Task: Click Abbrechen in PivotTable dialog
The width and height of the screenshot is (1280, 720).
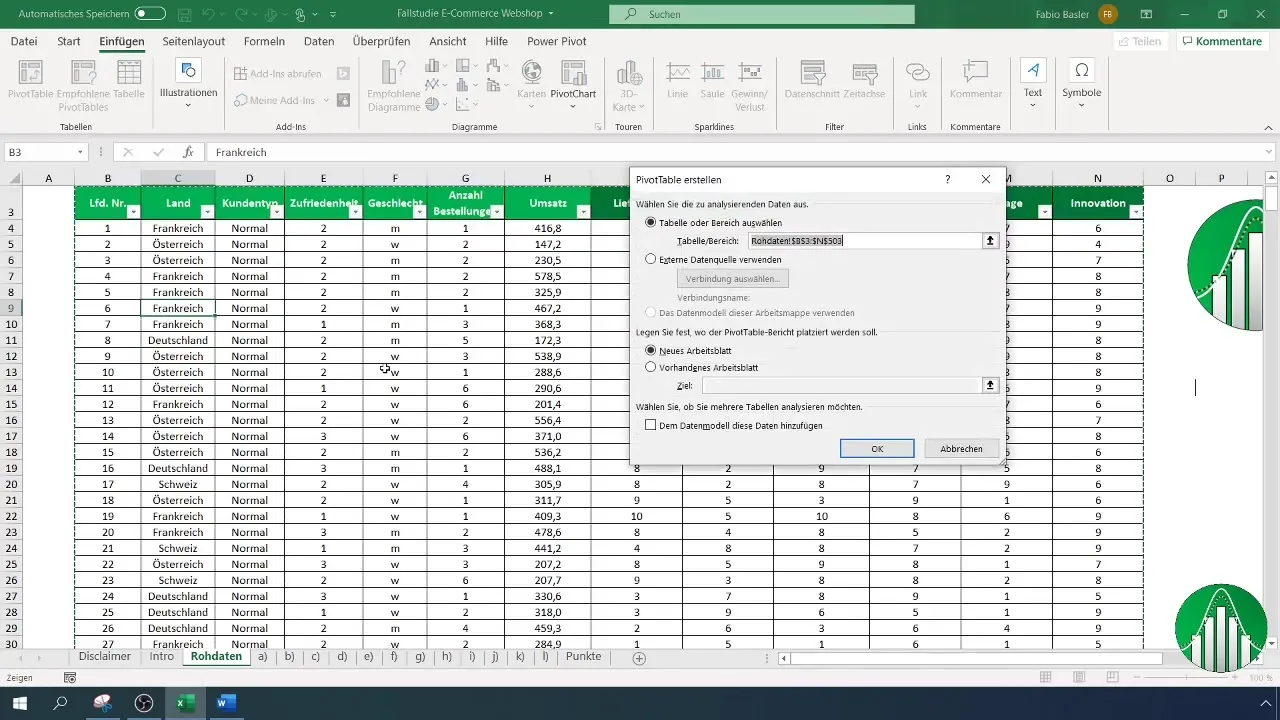Action: pyautogui.click(x=961, y=449)
